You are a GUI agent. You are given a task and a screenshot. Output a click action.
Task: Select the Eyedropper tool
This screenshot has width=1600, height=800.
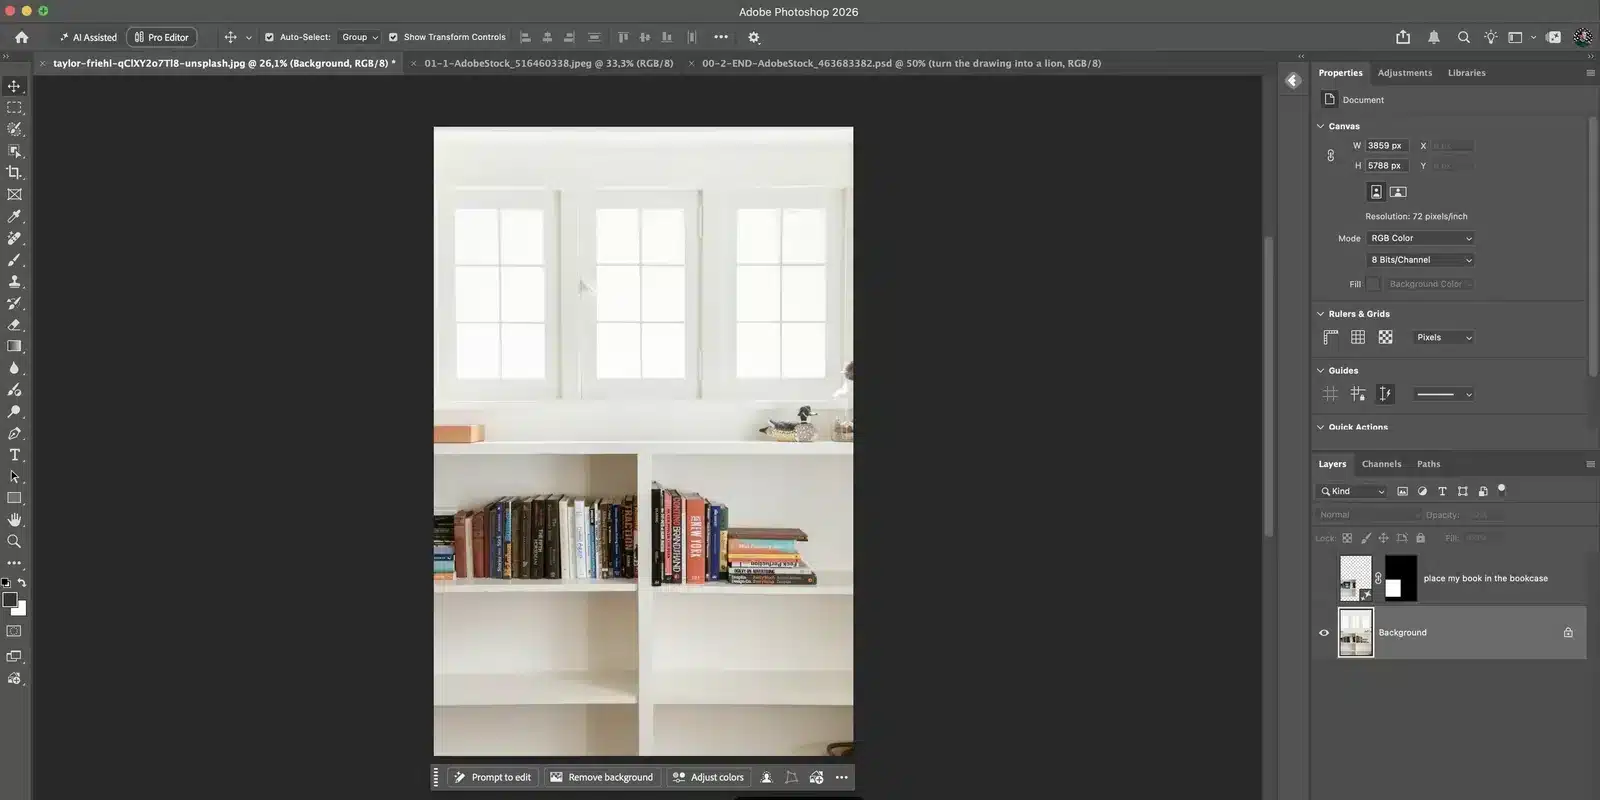(x=14, y=216)
